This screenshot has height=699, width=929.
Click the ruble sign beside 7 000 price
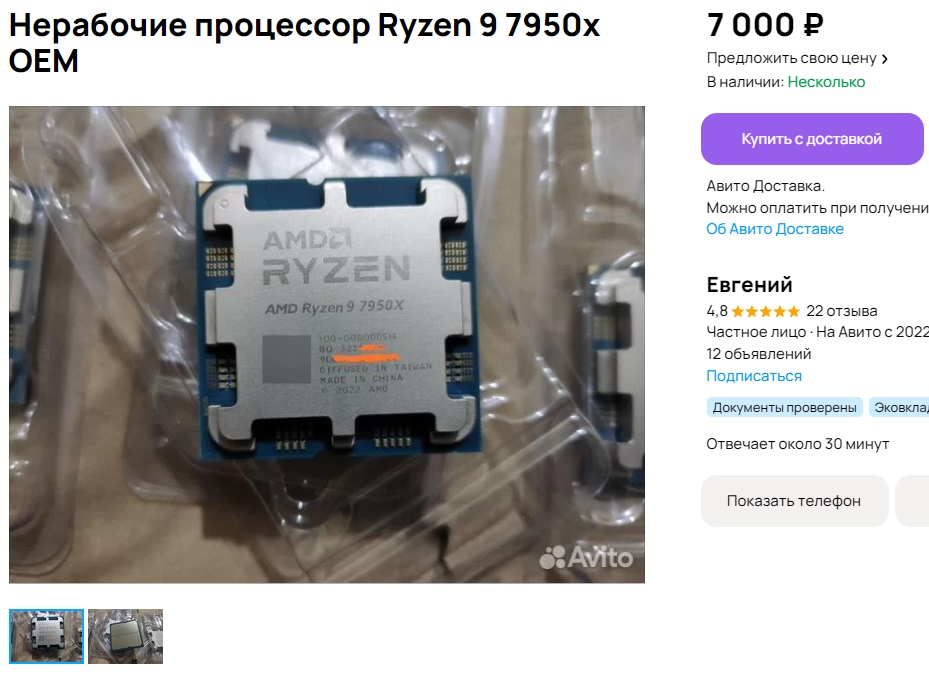pos(813,25)
